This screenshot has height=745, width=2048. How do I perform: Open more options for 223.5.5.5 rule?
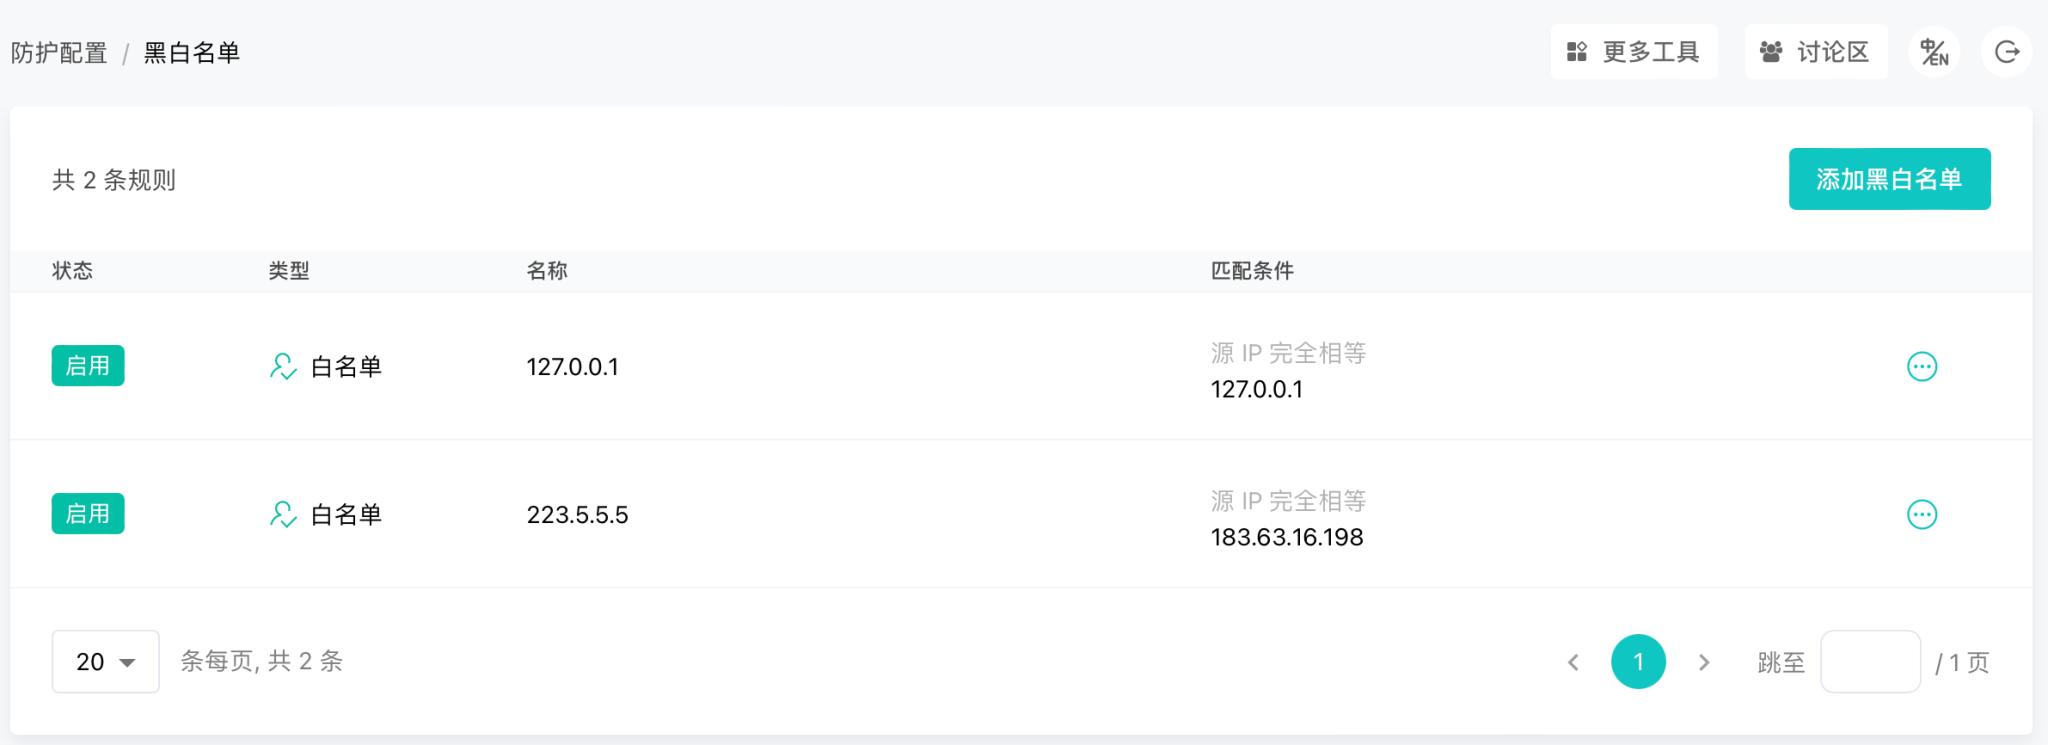pos(1921,515)
